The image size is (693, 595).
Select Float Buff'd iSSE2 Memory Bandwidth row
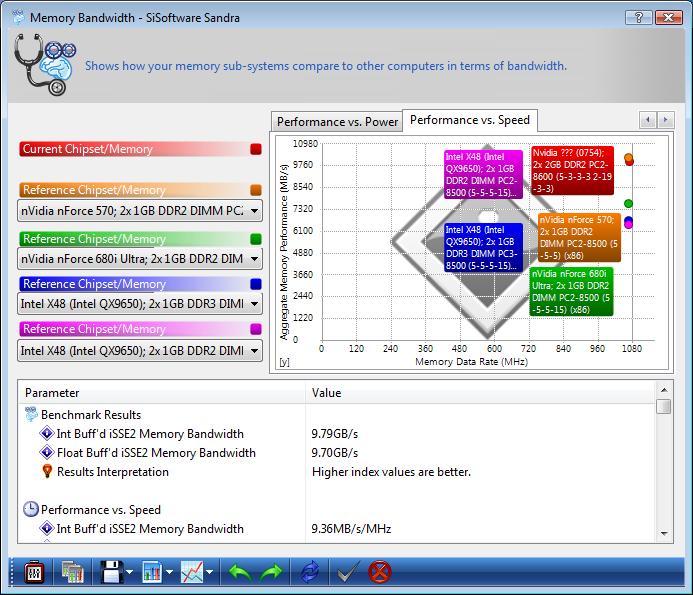coord(337,453)
